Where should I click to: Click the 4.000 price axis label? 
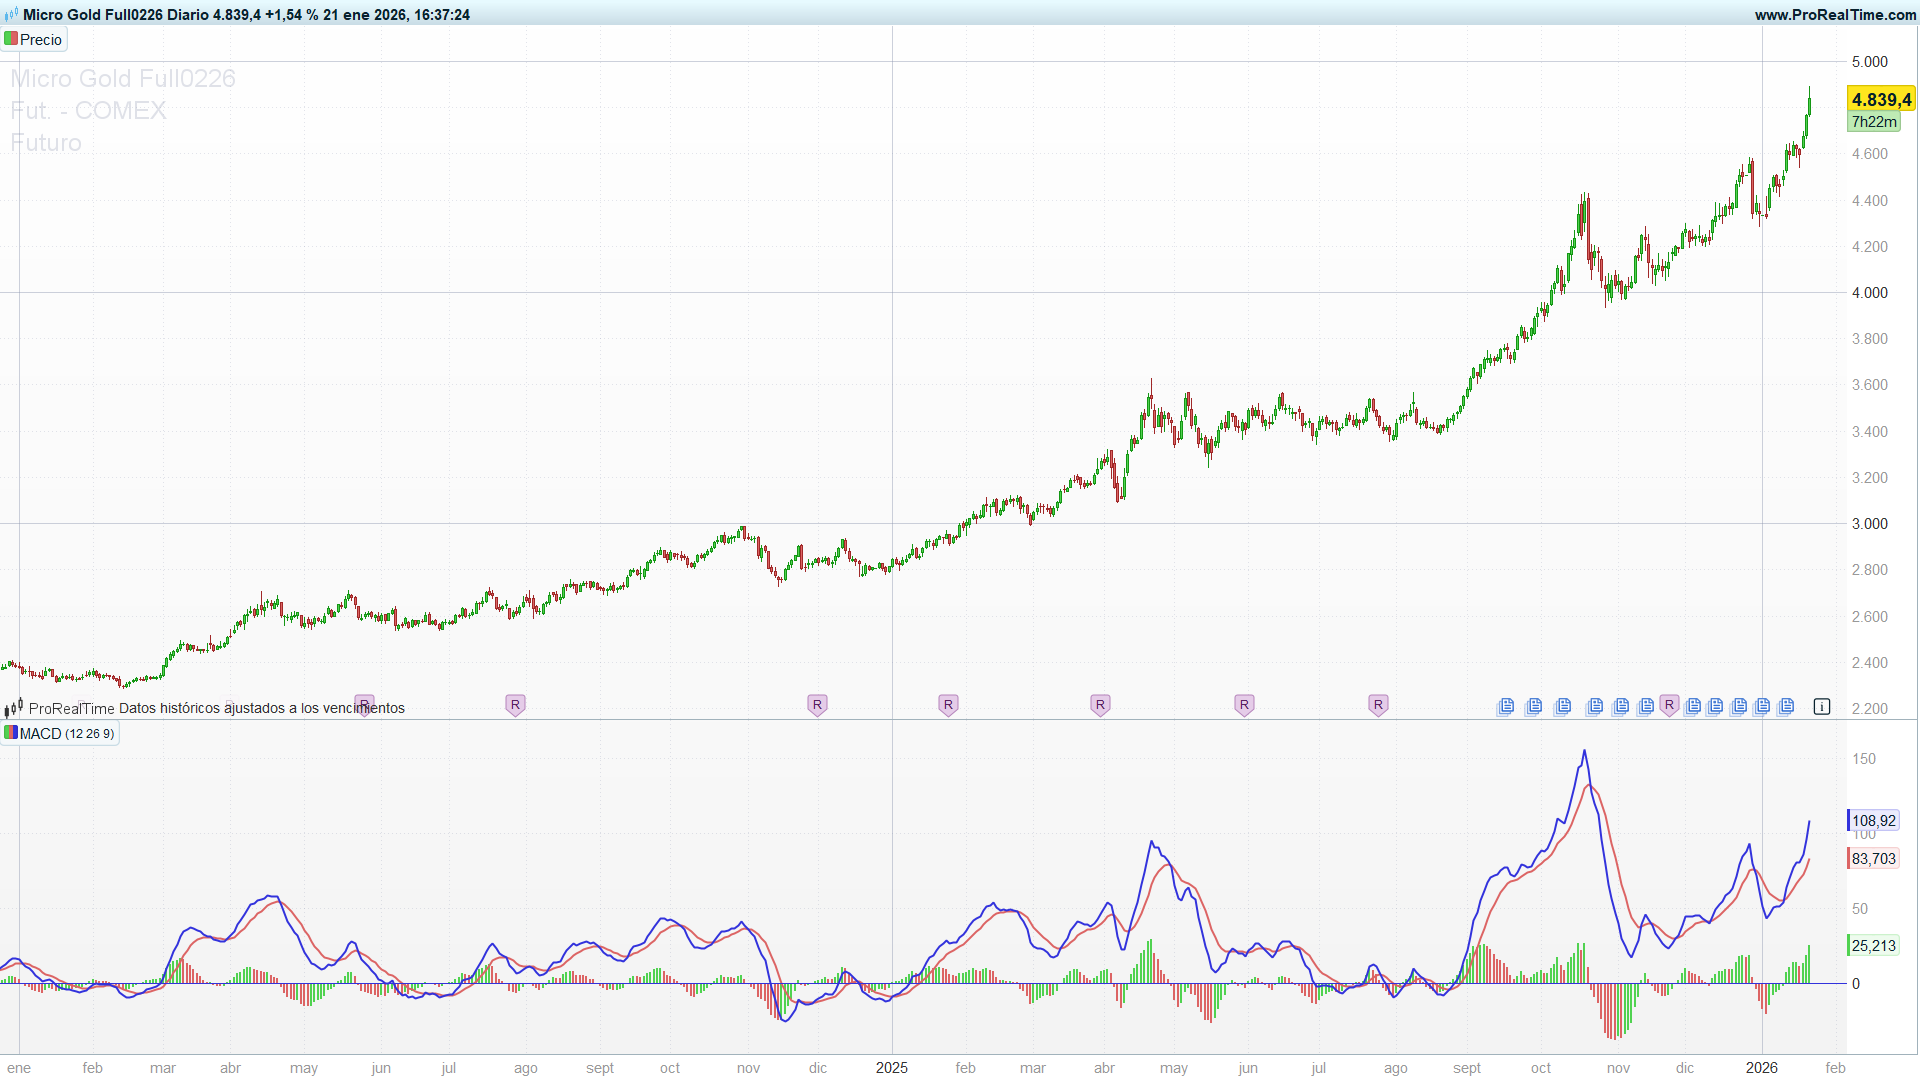[x=1870, y=293]
